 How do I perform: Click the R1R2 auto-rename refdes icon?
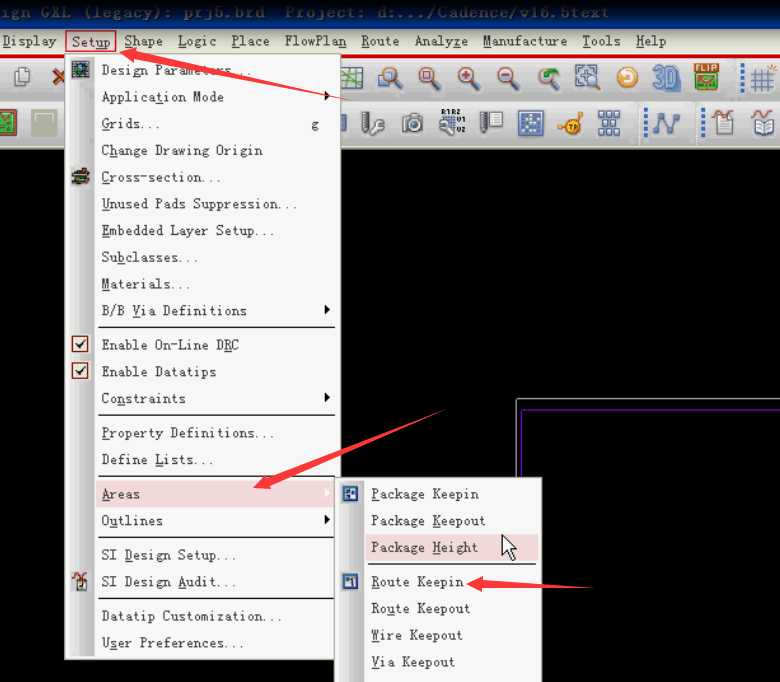coord(452,122)
